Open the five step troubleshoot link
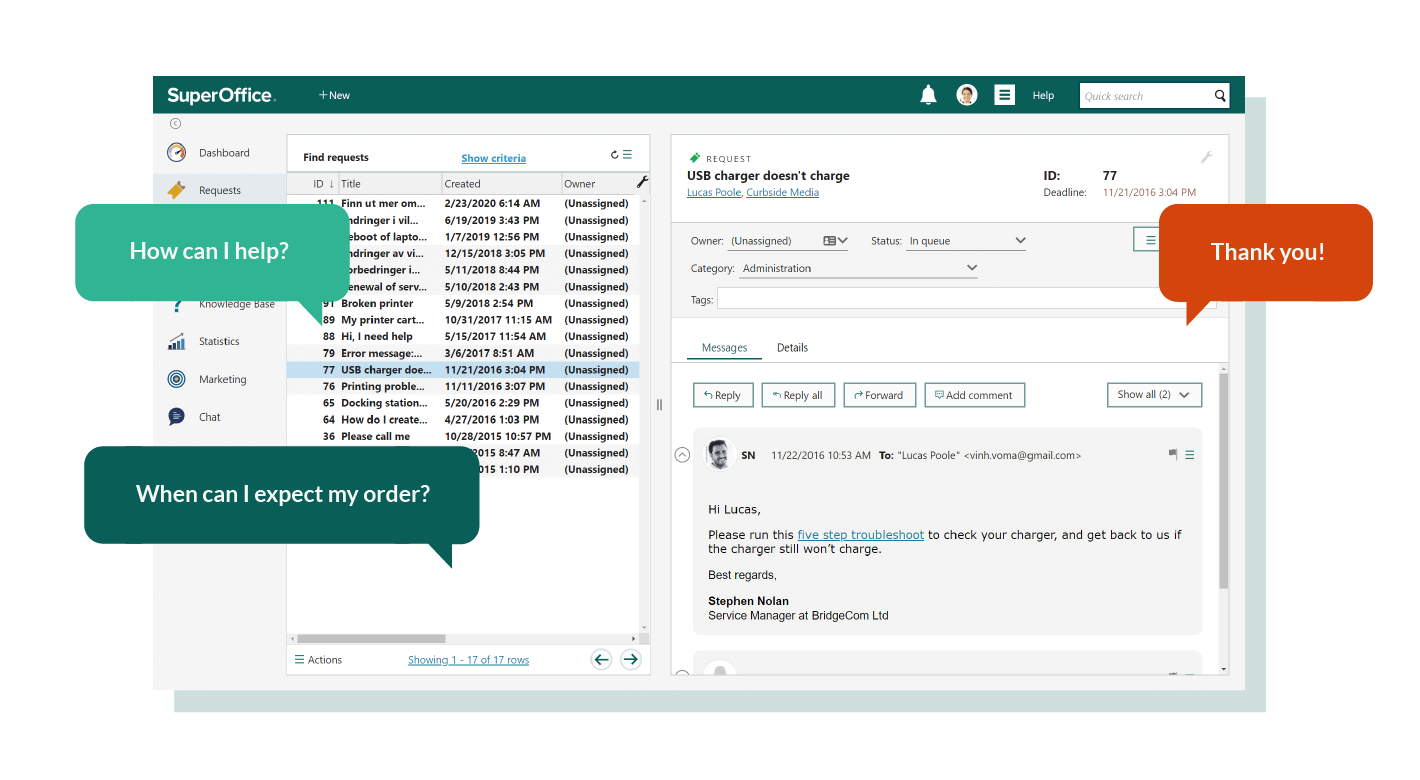This screenshot has width=1420, height=780. (x=860, y=535)
